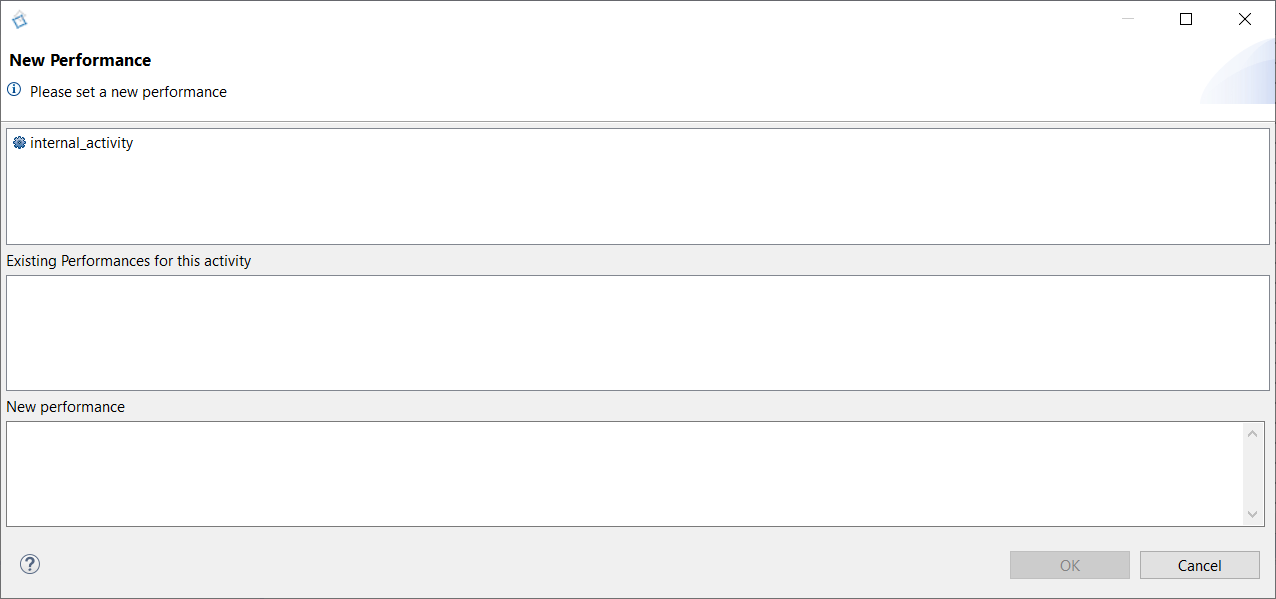Close the dialog using the X icon
This screenshot has width=1276, height=599.
pos(1245,19)
